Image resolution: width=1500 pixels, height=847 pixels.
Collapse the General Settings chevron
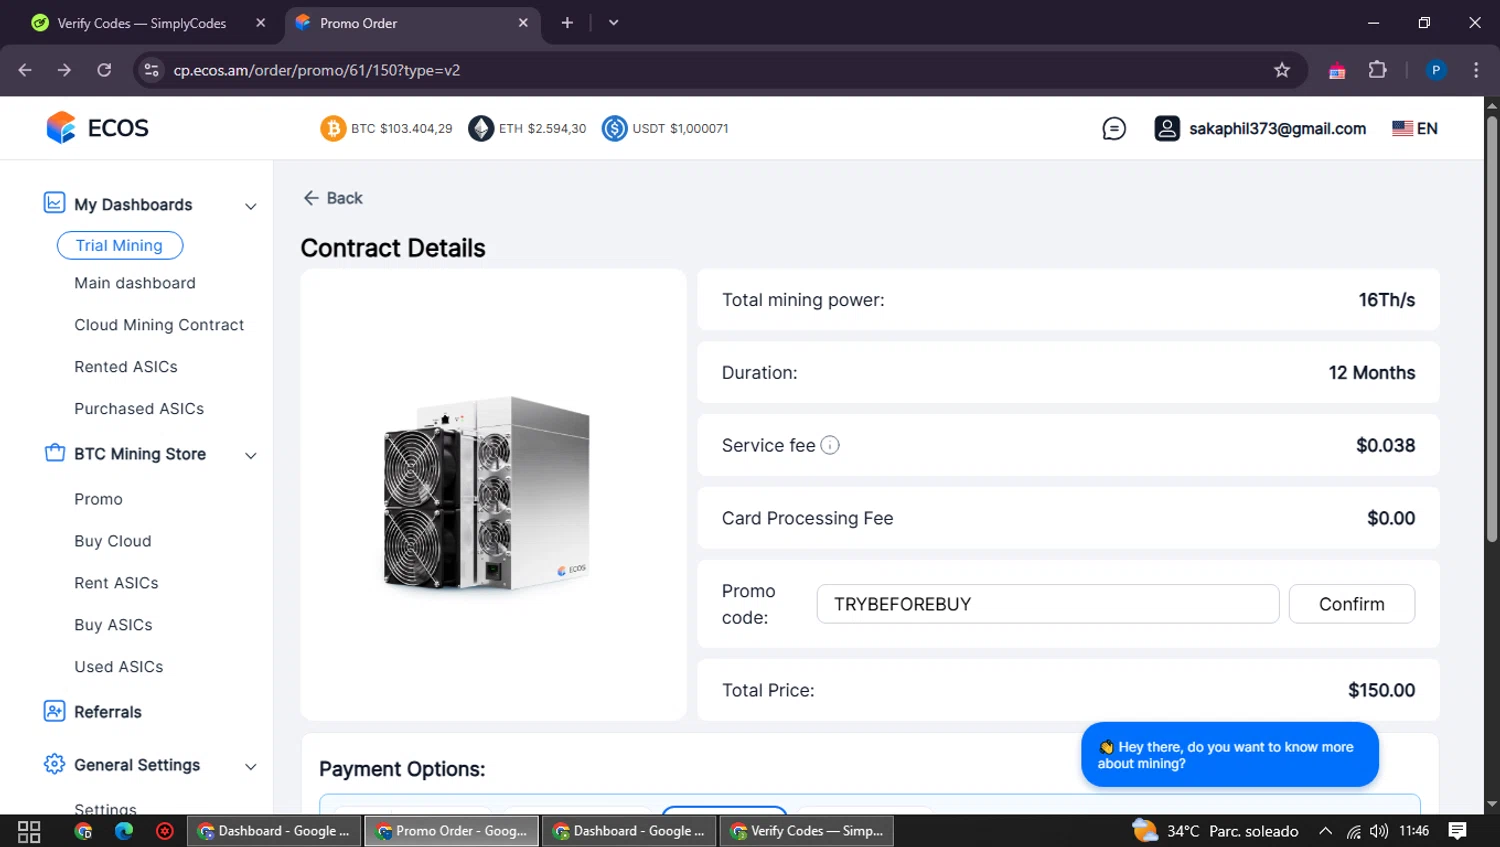click(251, 766)
